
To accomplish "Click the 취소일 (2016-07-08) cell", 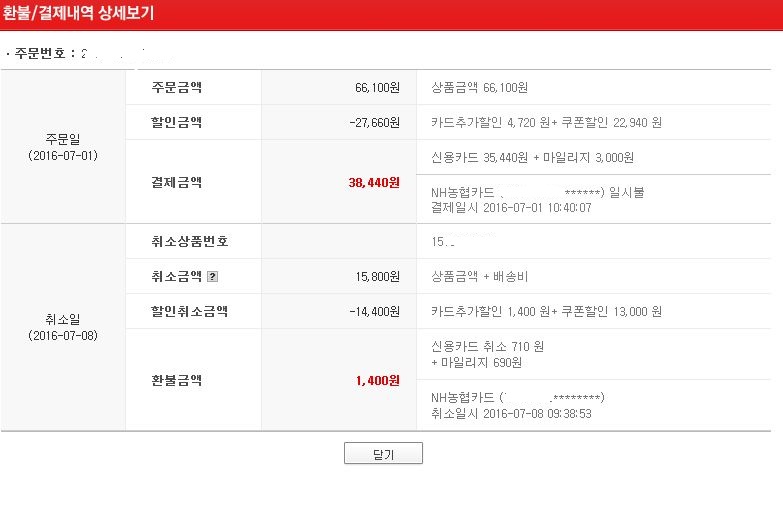I will pyautogui.click(x=63, y=326).
